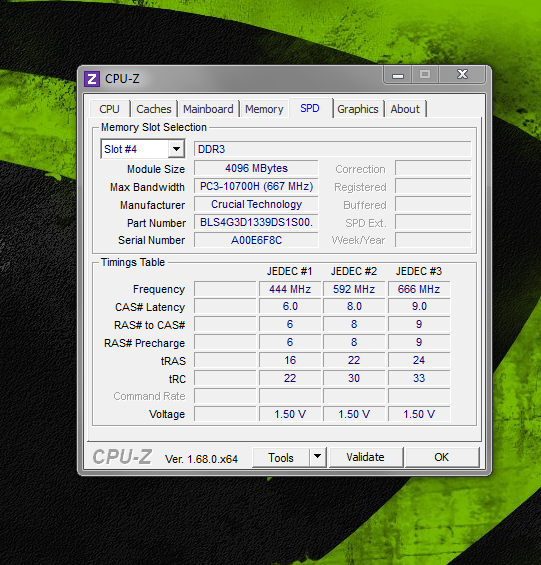Click serial number A00E6F8C
The image size is (541, 565).
256,240
